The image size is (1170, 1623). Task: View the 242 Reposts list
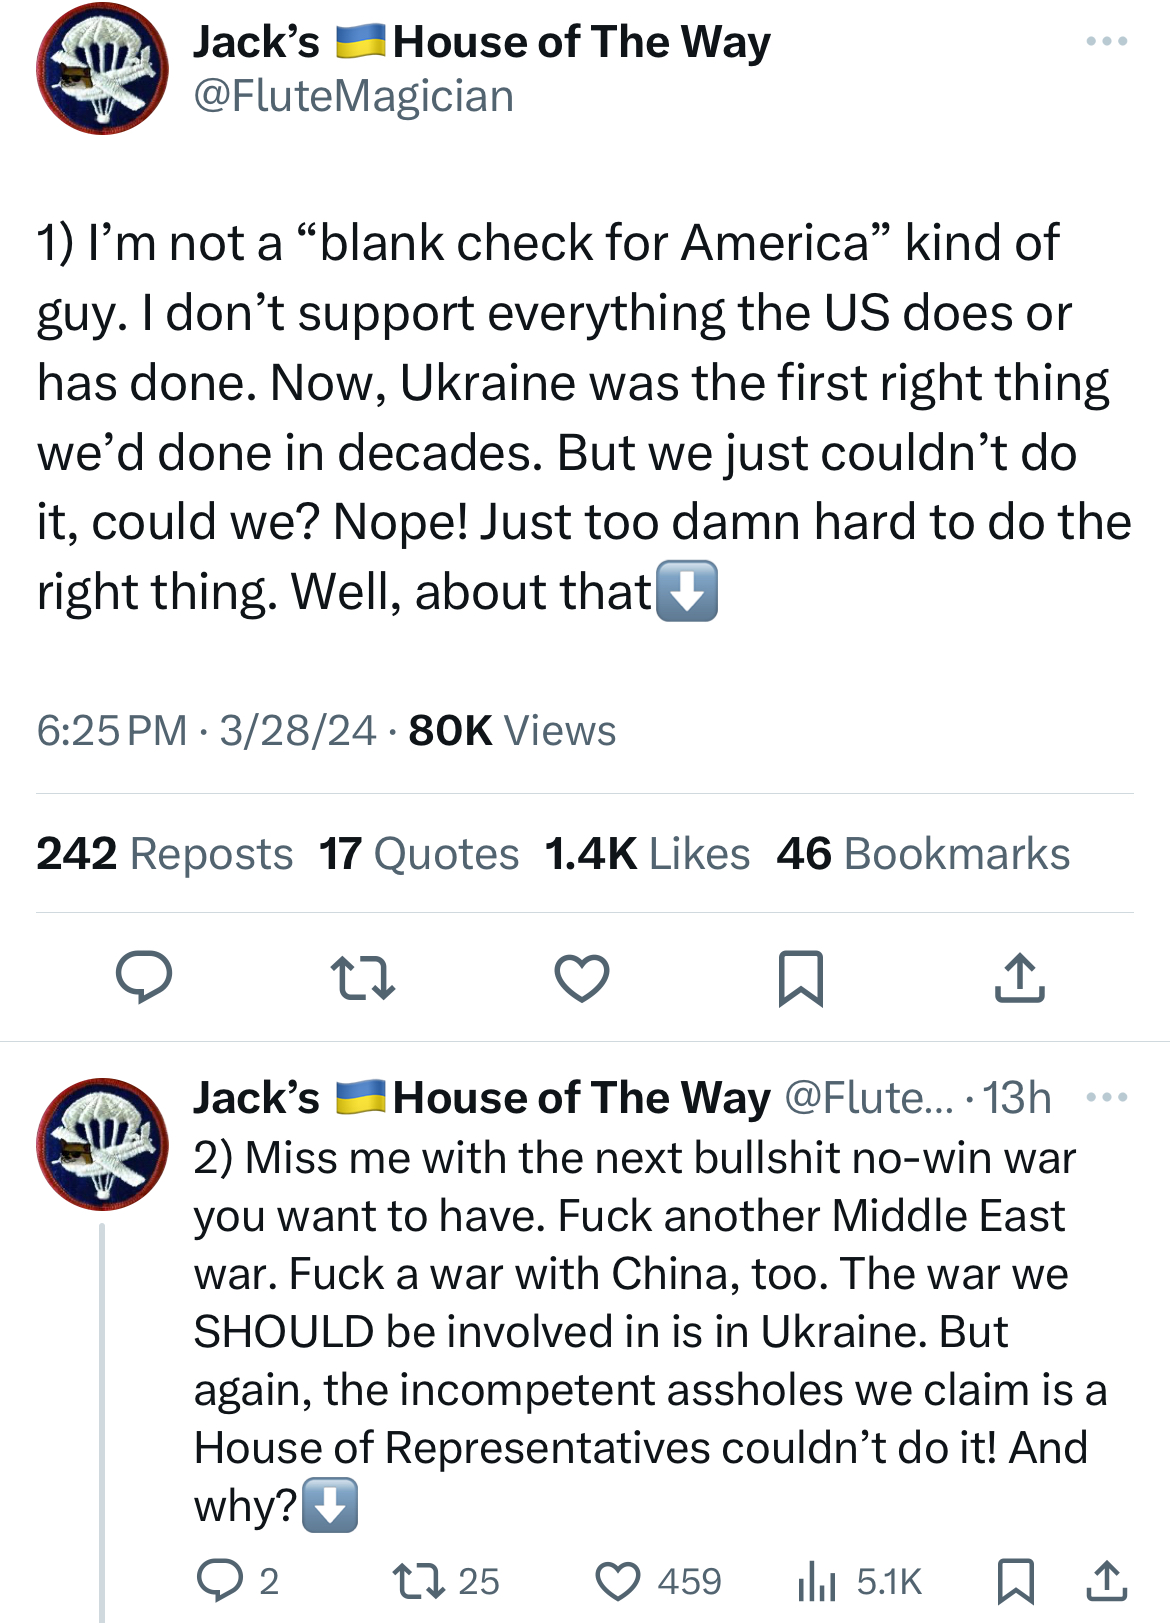tap(165, 854)
